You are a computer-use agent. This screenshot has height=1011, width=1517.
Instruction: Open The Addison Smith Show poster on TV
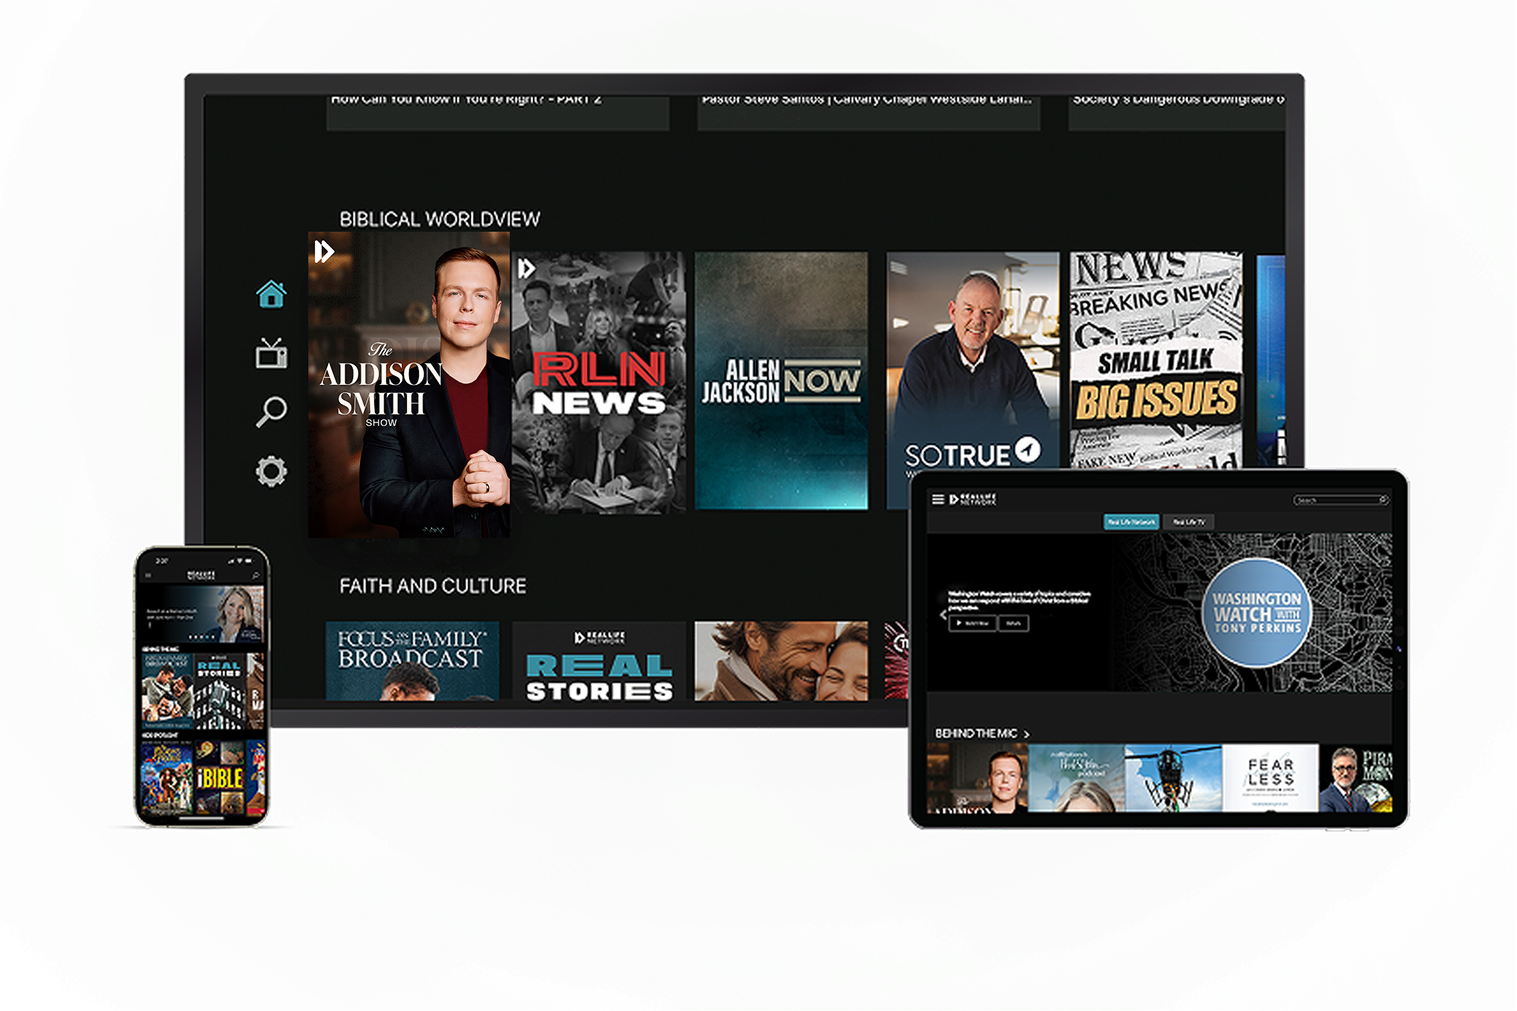point(409,385)
